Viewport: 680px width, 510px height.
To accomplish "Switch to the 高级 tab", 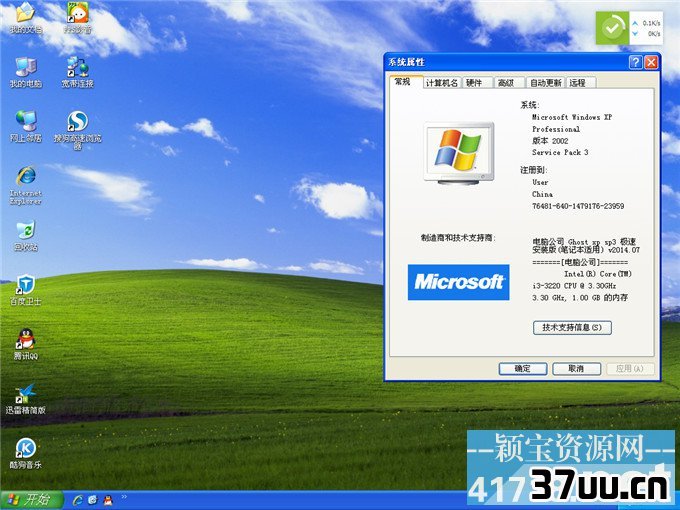I will point(509,83).
